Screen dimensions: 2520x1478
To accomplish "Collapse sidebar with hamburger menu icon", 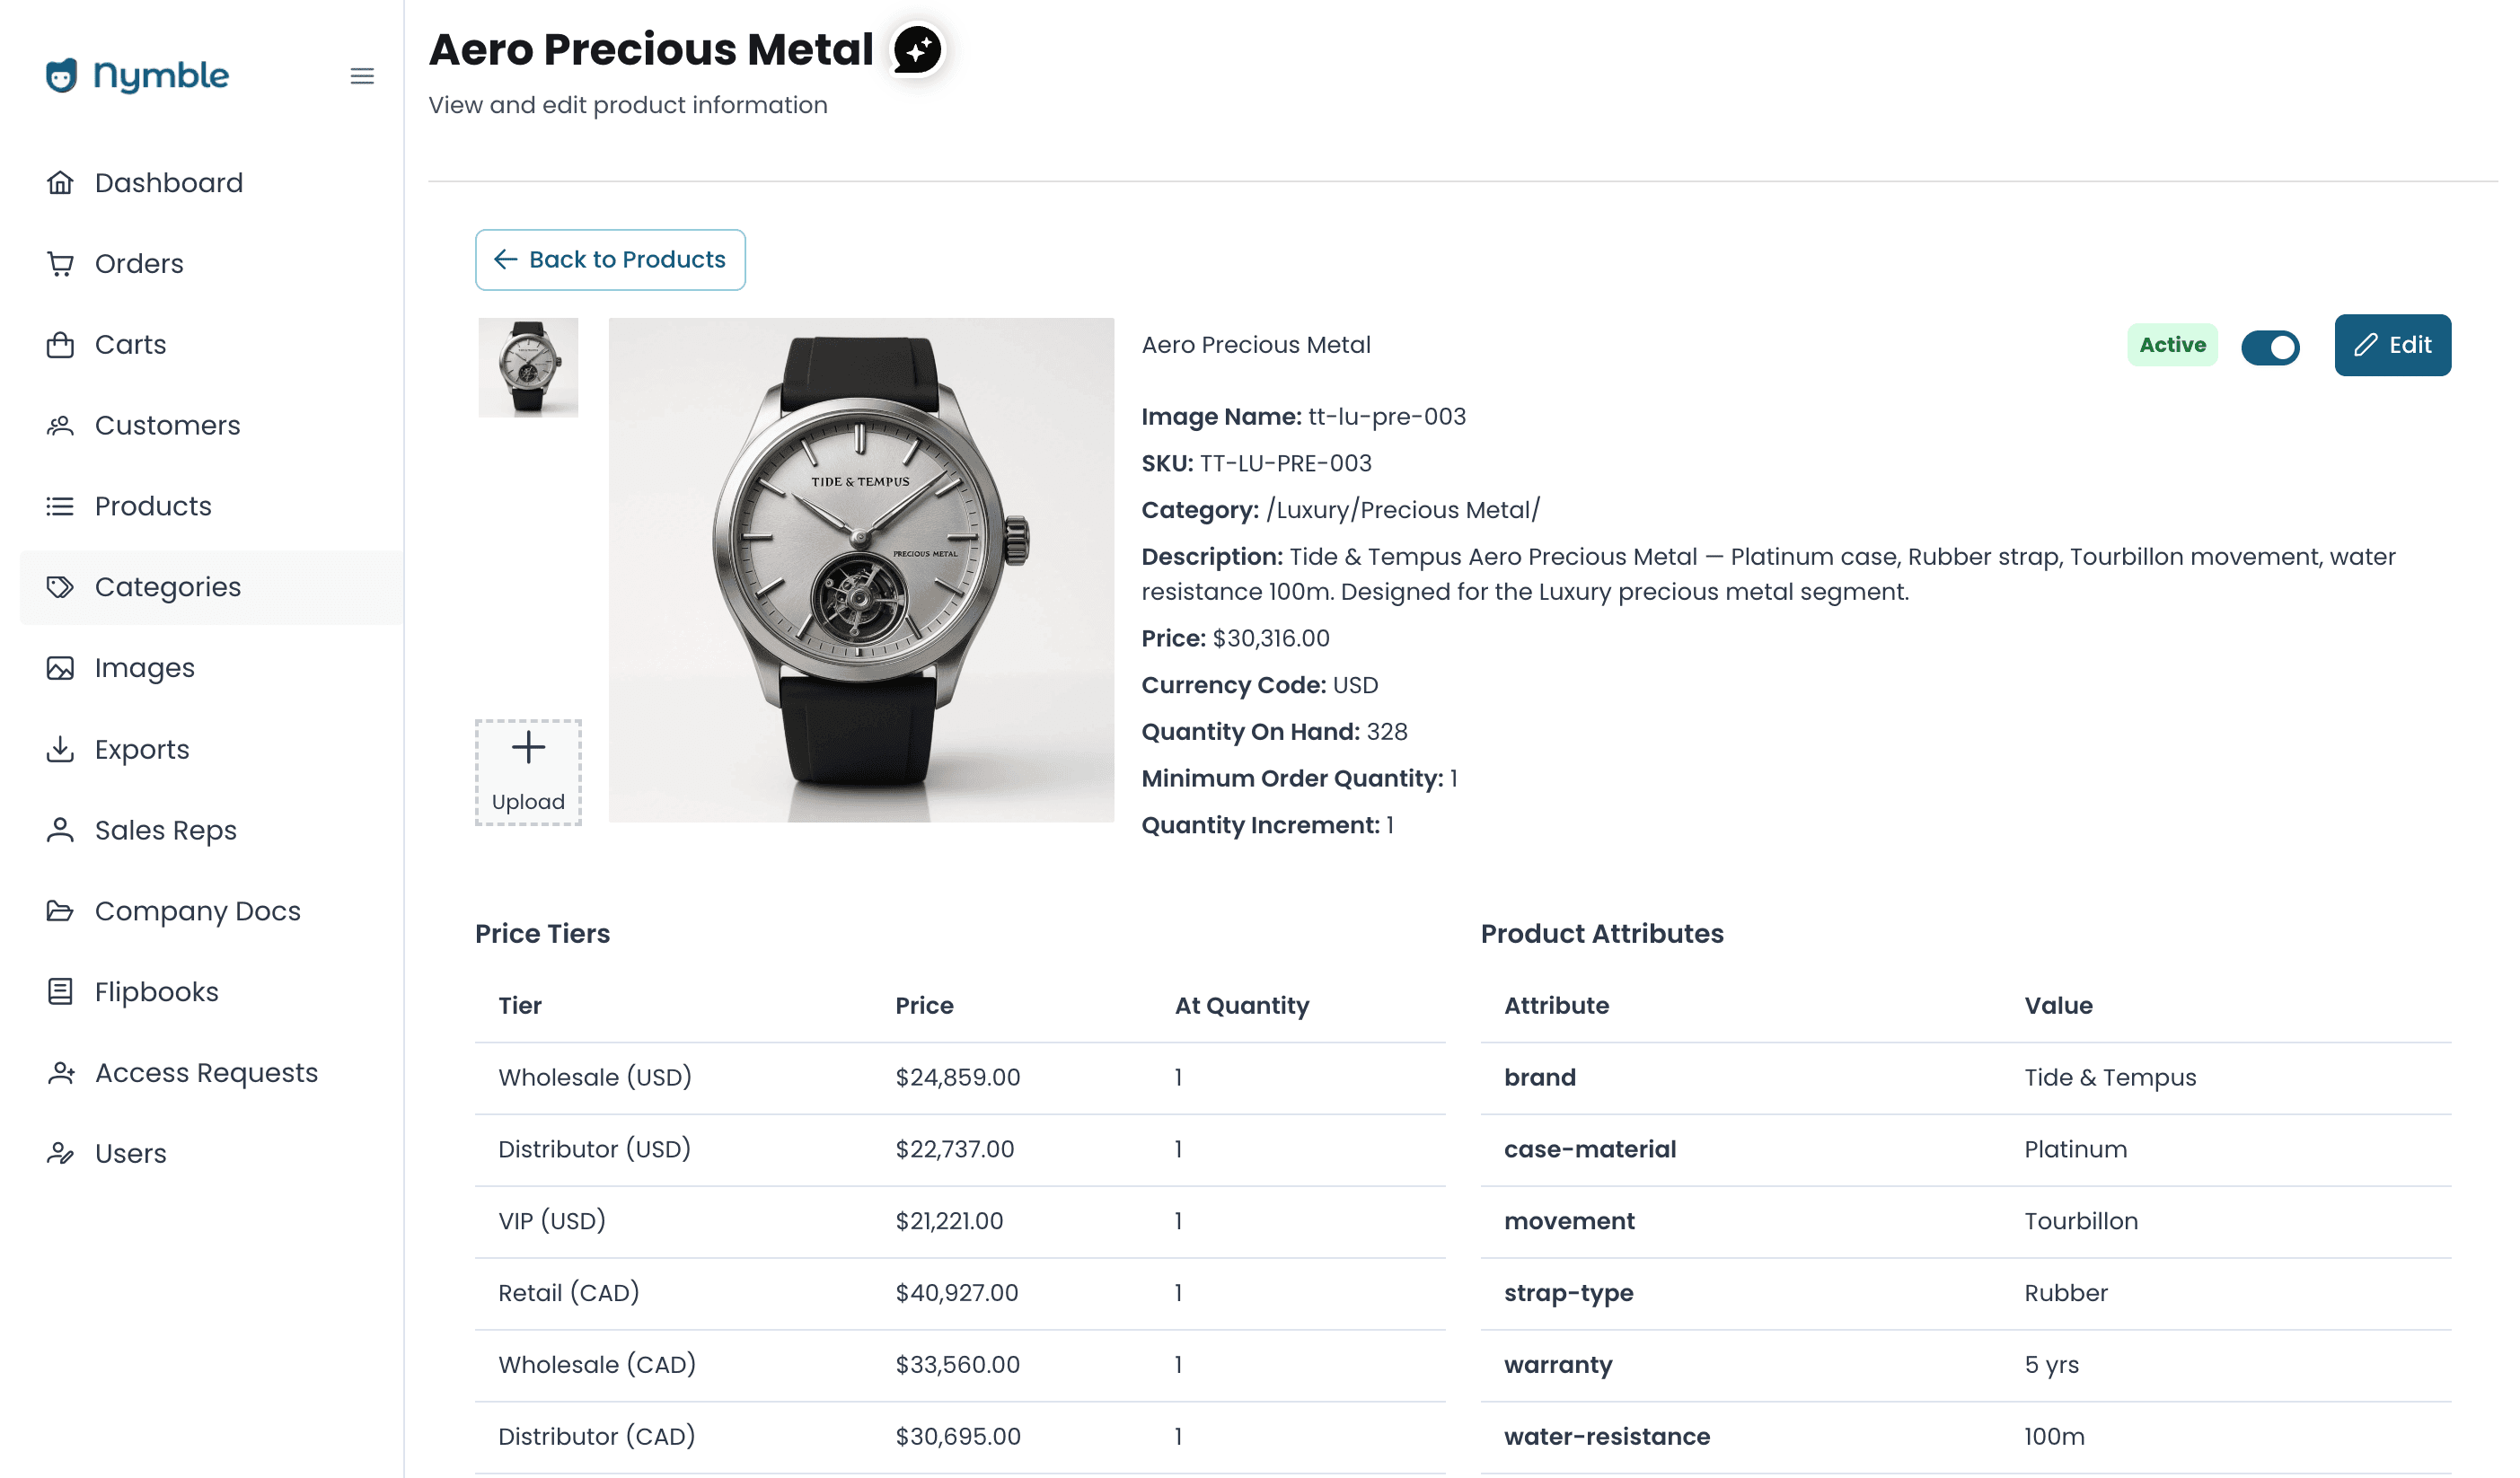I will 362,76.
